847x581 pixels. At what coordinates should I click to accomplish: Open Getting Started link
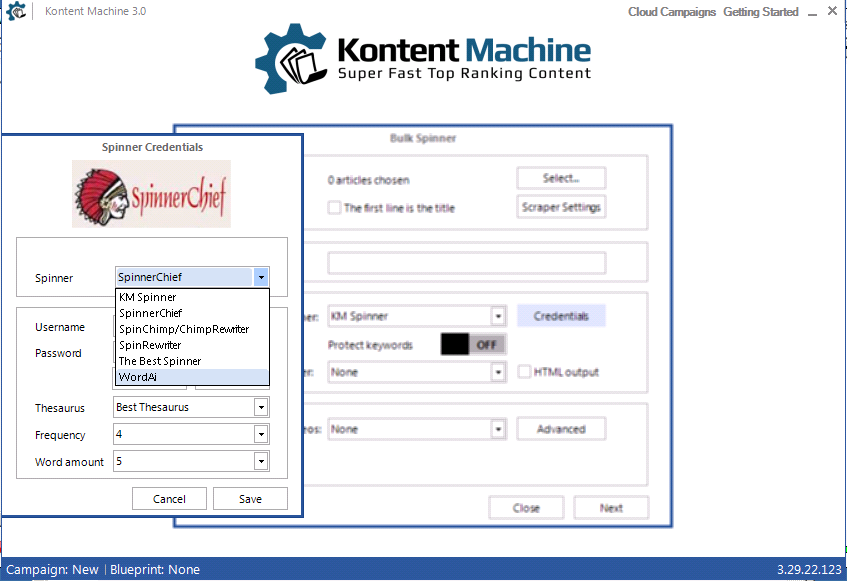tap(760, 12)
